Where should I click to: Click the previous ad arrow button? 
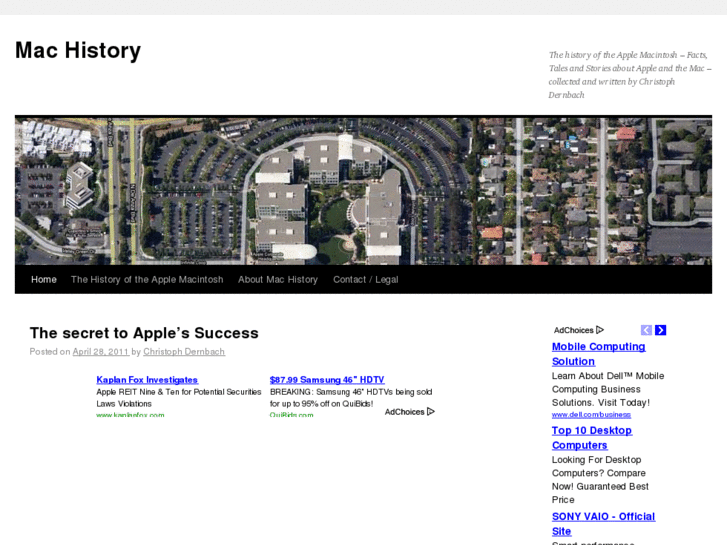646,330
